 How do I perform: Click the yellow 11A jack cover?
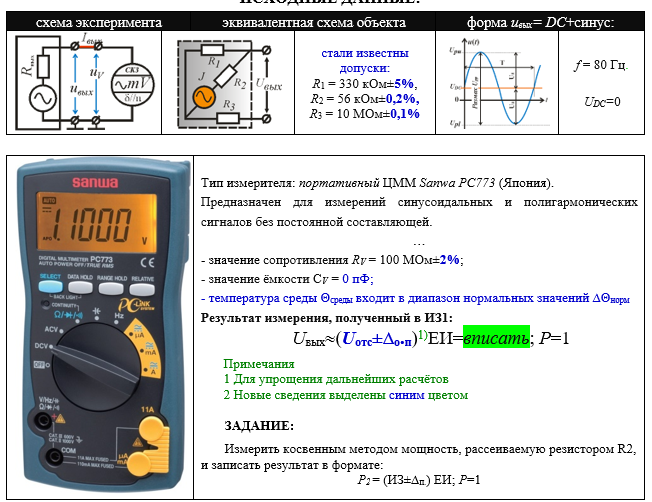click(x=152, y=429)
